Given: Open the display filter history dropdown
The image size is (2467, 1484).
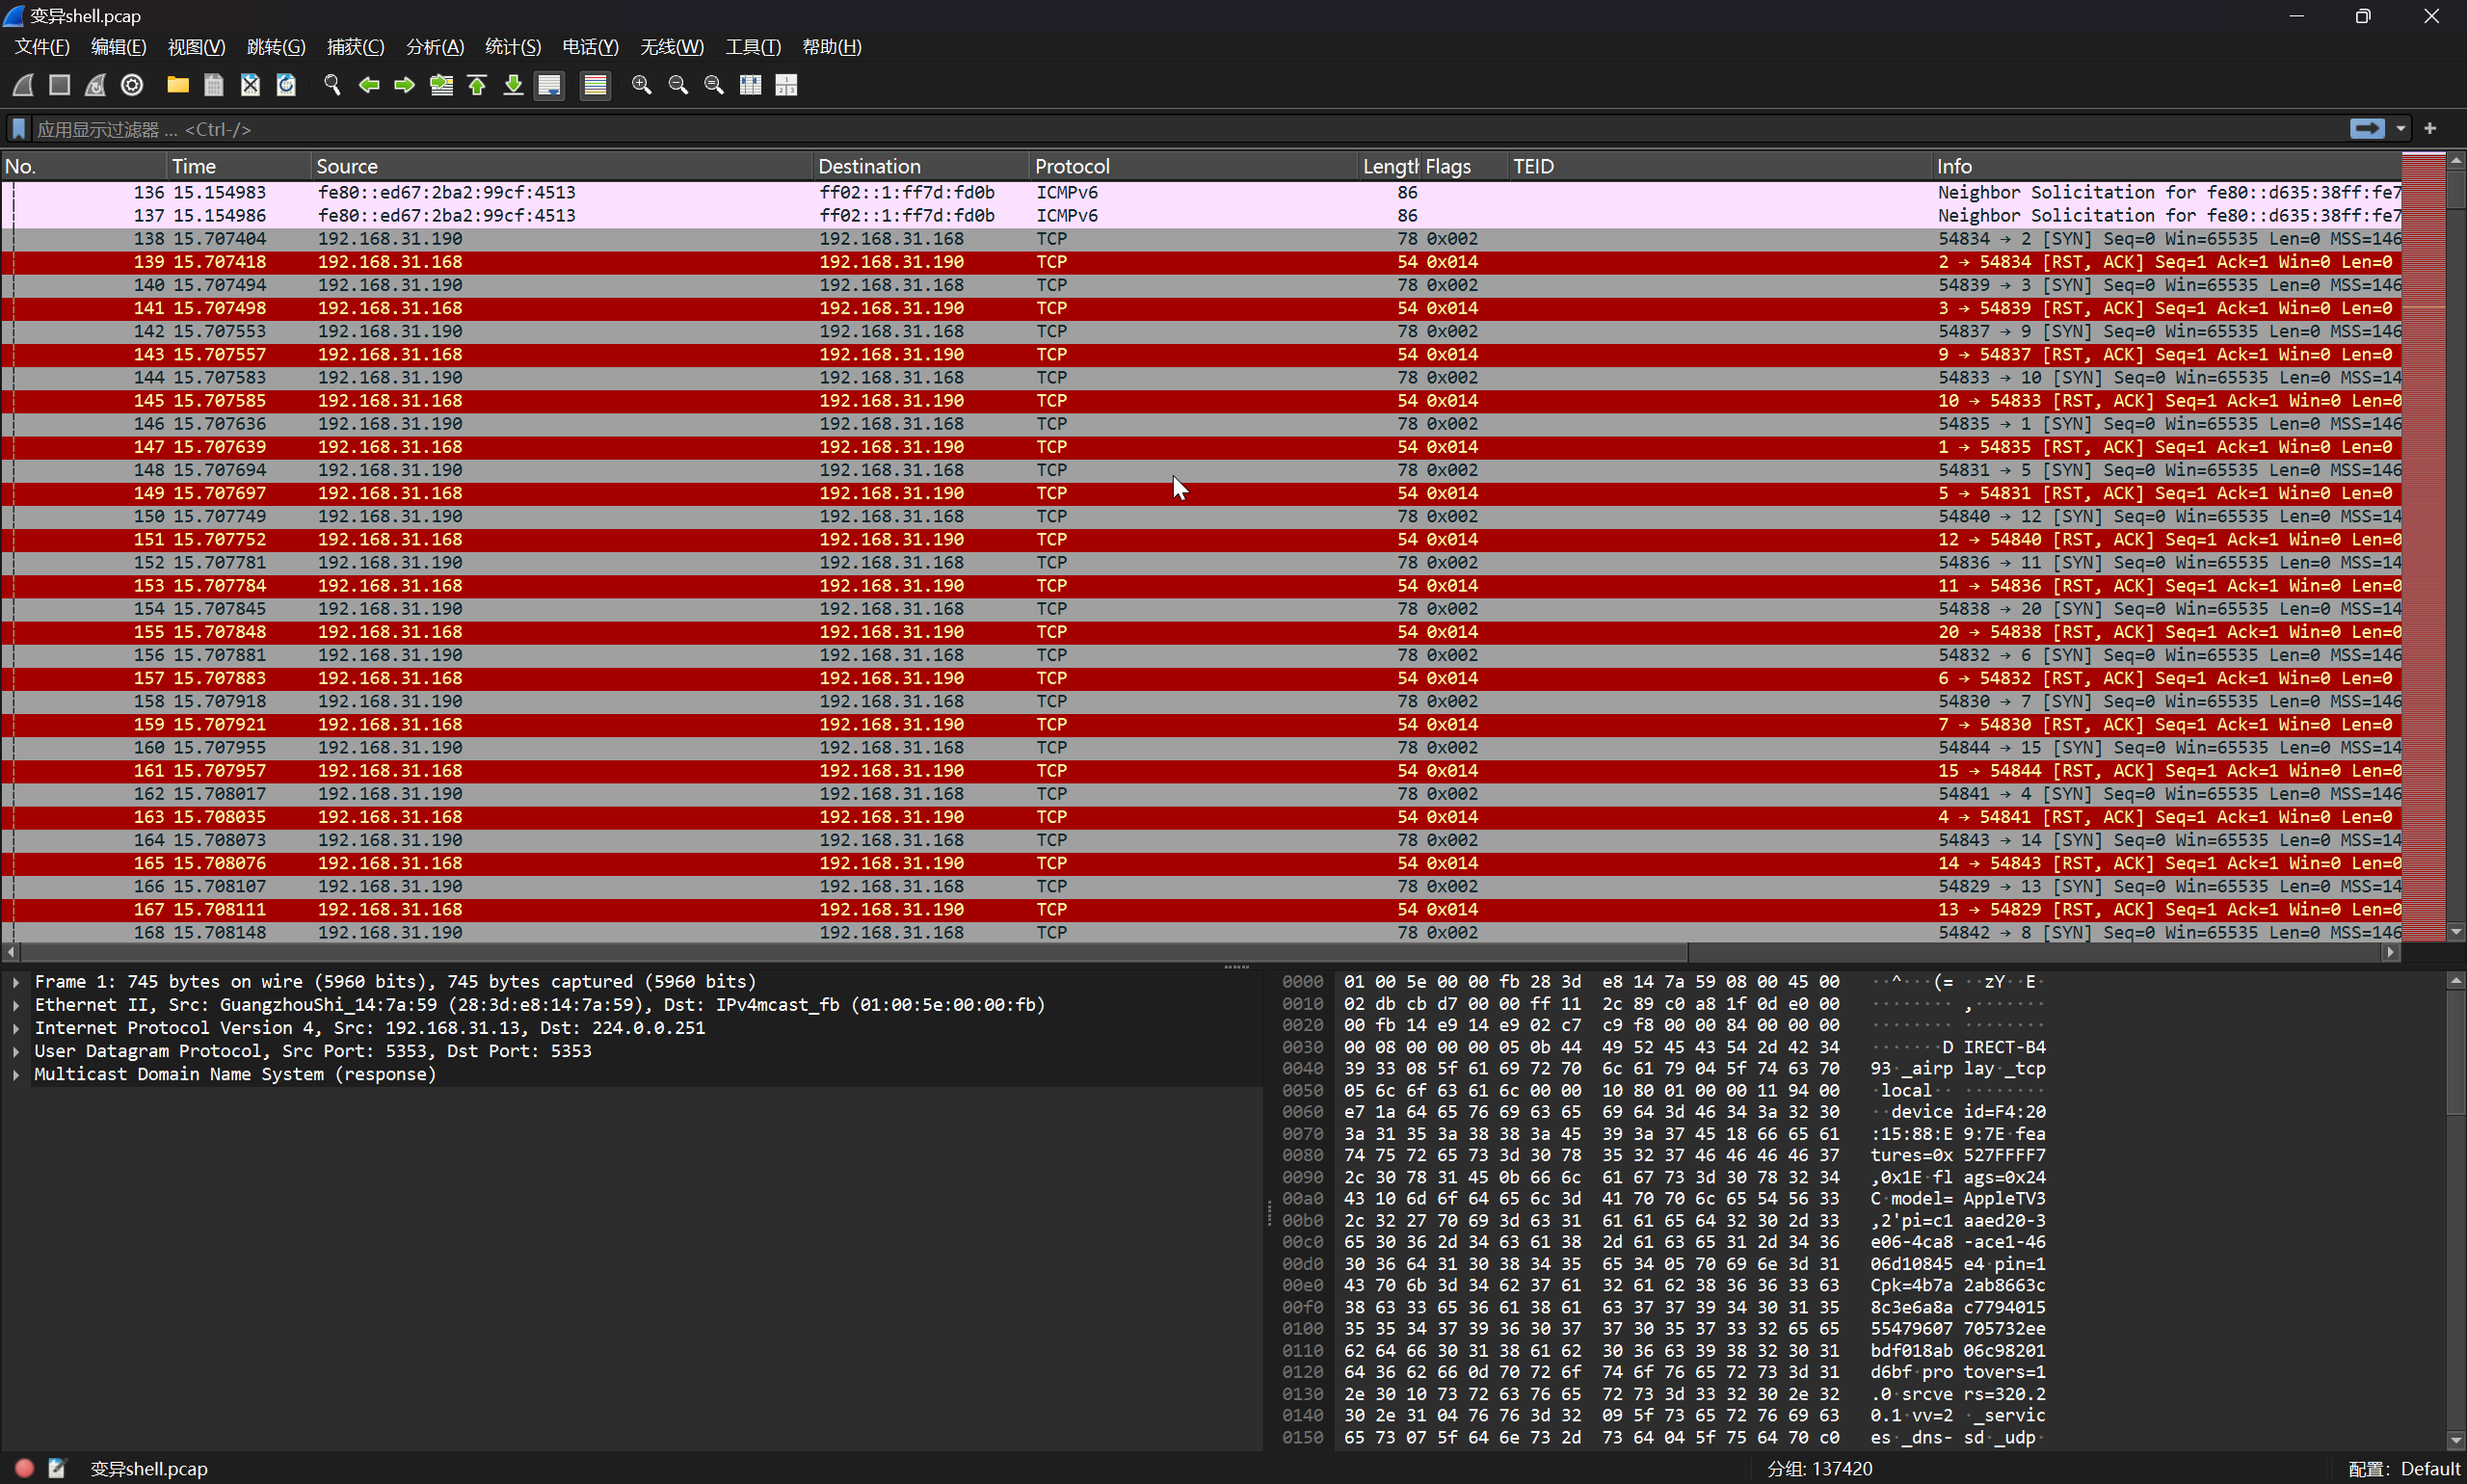Looking at the screenshot, I should (x=2400, y=129).
